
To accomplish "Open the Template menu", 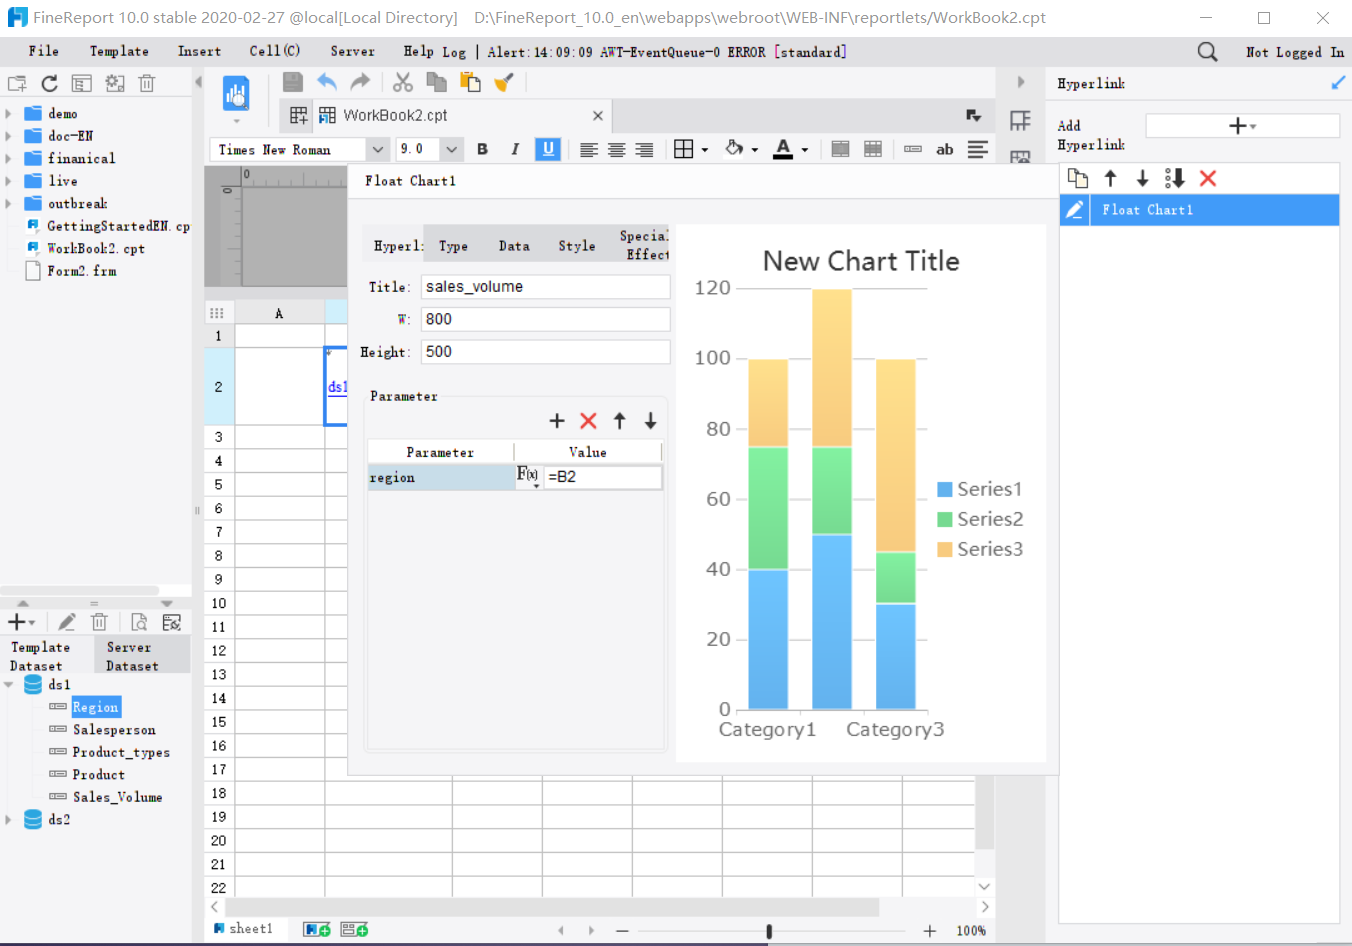I will pos(119,51).
